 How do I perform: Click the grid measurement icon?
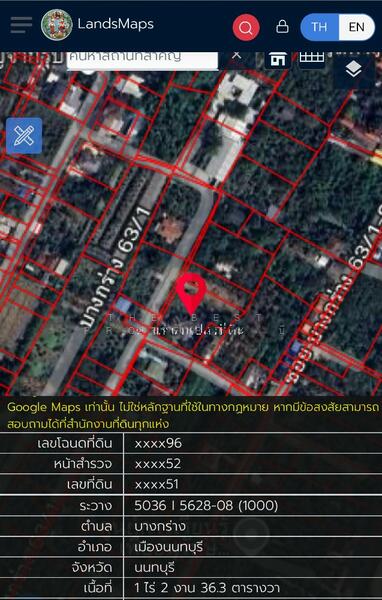point(312,59)
